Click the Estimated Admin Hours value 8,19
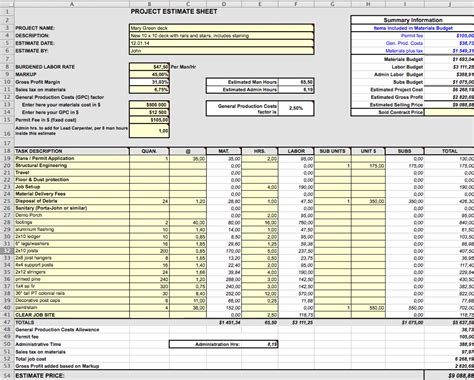This screenshot has height=380, width=474. coord(296,89)
